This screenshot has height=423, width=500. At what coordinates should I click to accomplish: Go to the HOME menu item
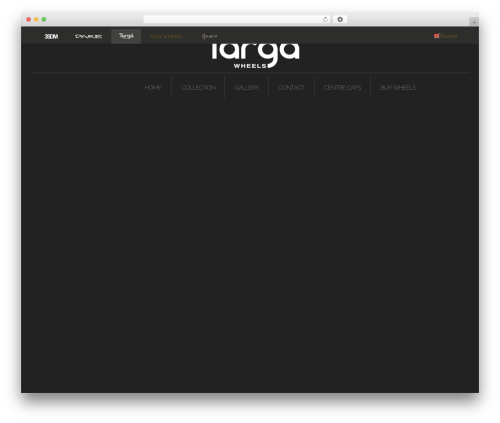[153, 87]
